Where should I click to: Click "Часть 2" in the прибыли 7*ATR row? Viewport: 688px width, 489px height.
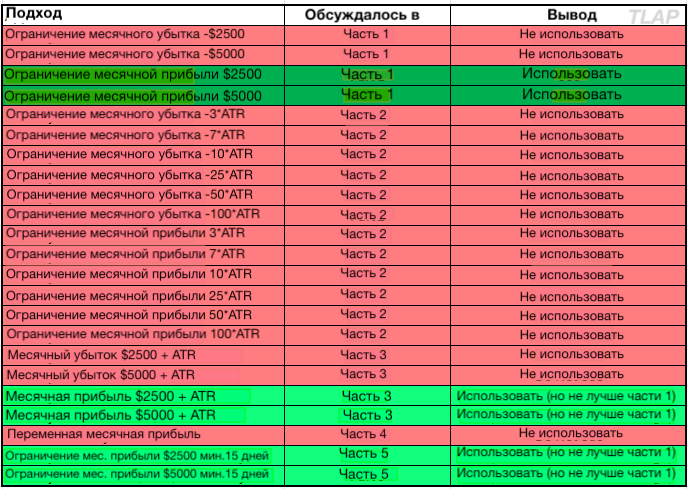363,254
